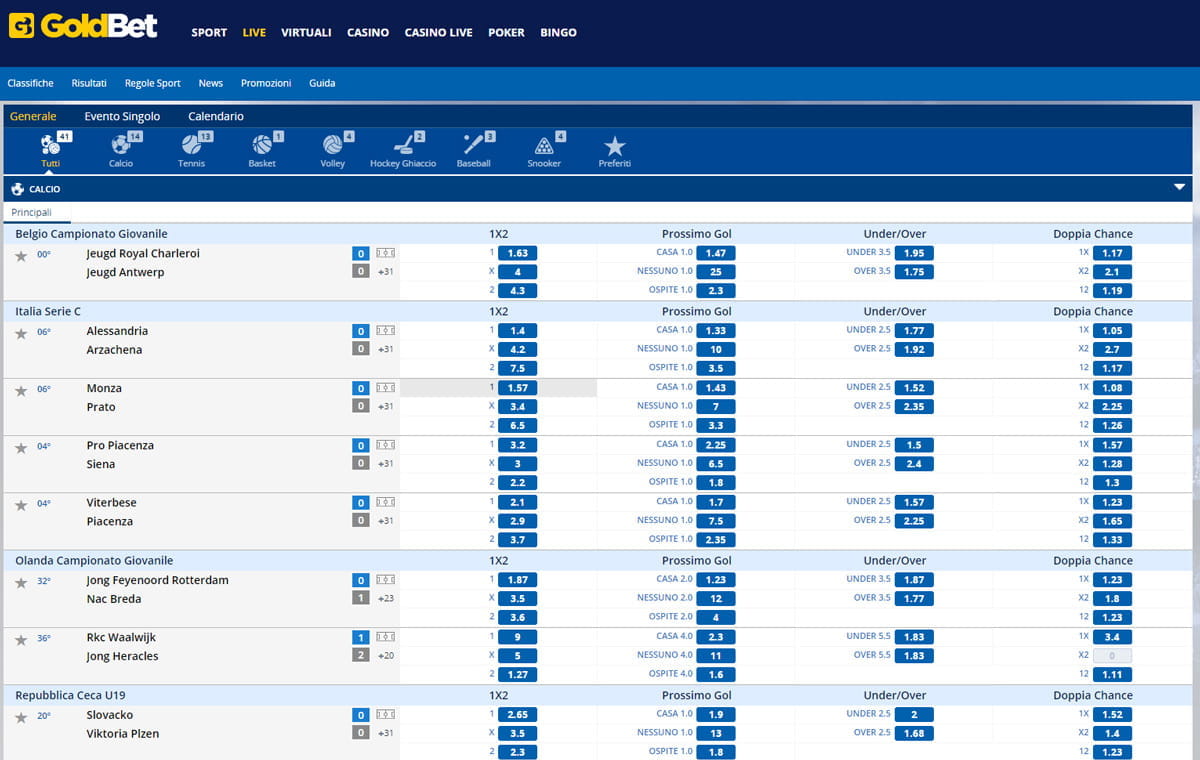Open the Regole Sport link
The width and height of the screenshot is (1200, 760).
pos(153,83)
